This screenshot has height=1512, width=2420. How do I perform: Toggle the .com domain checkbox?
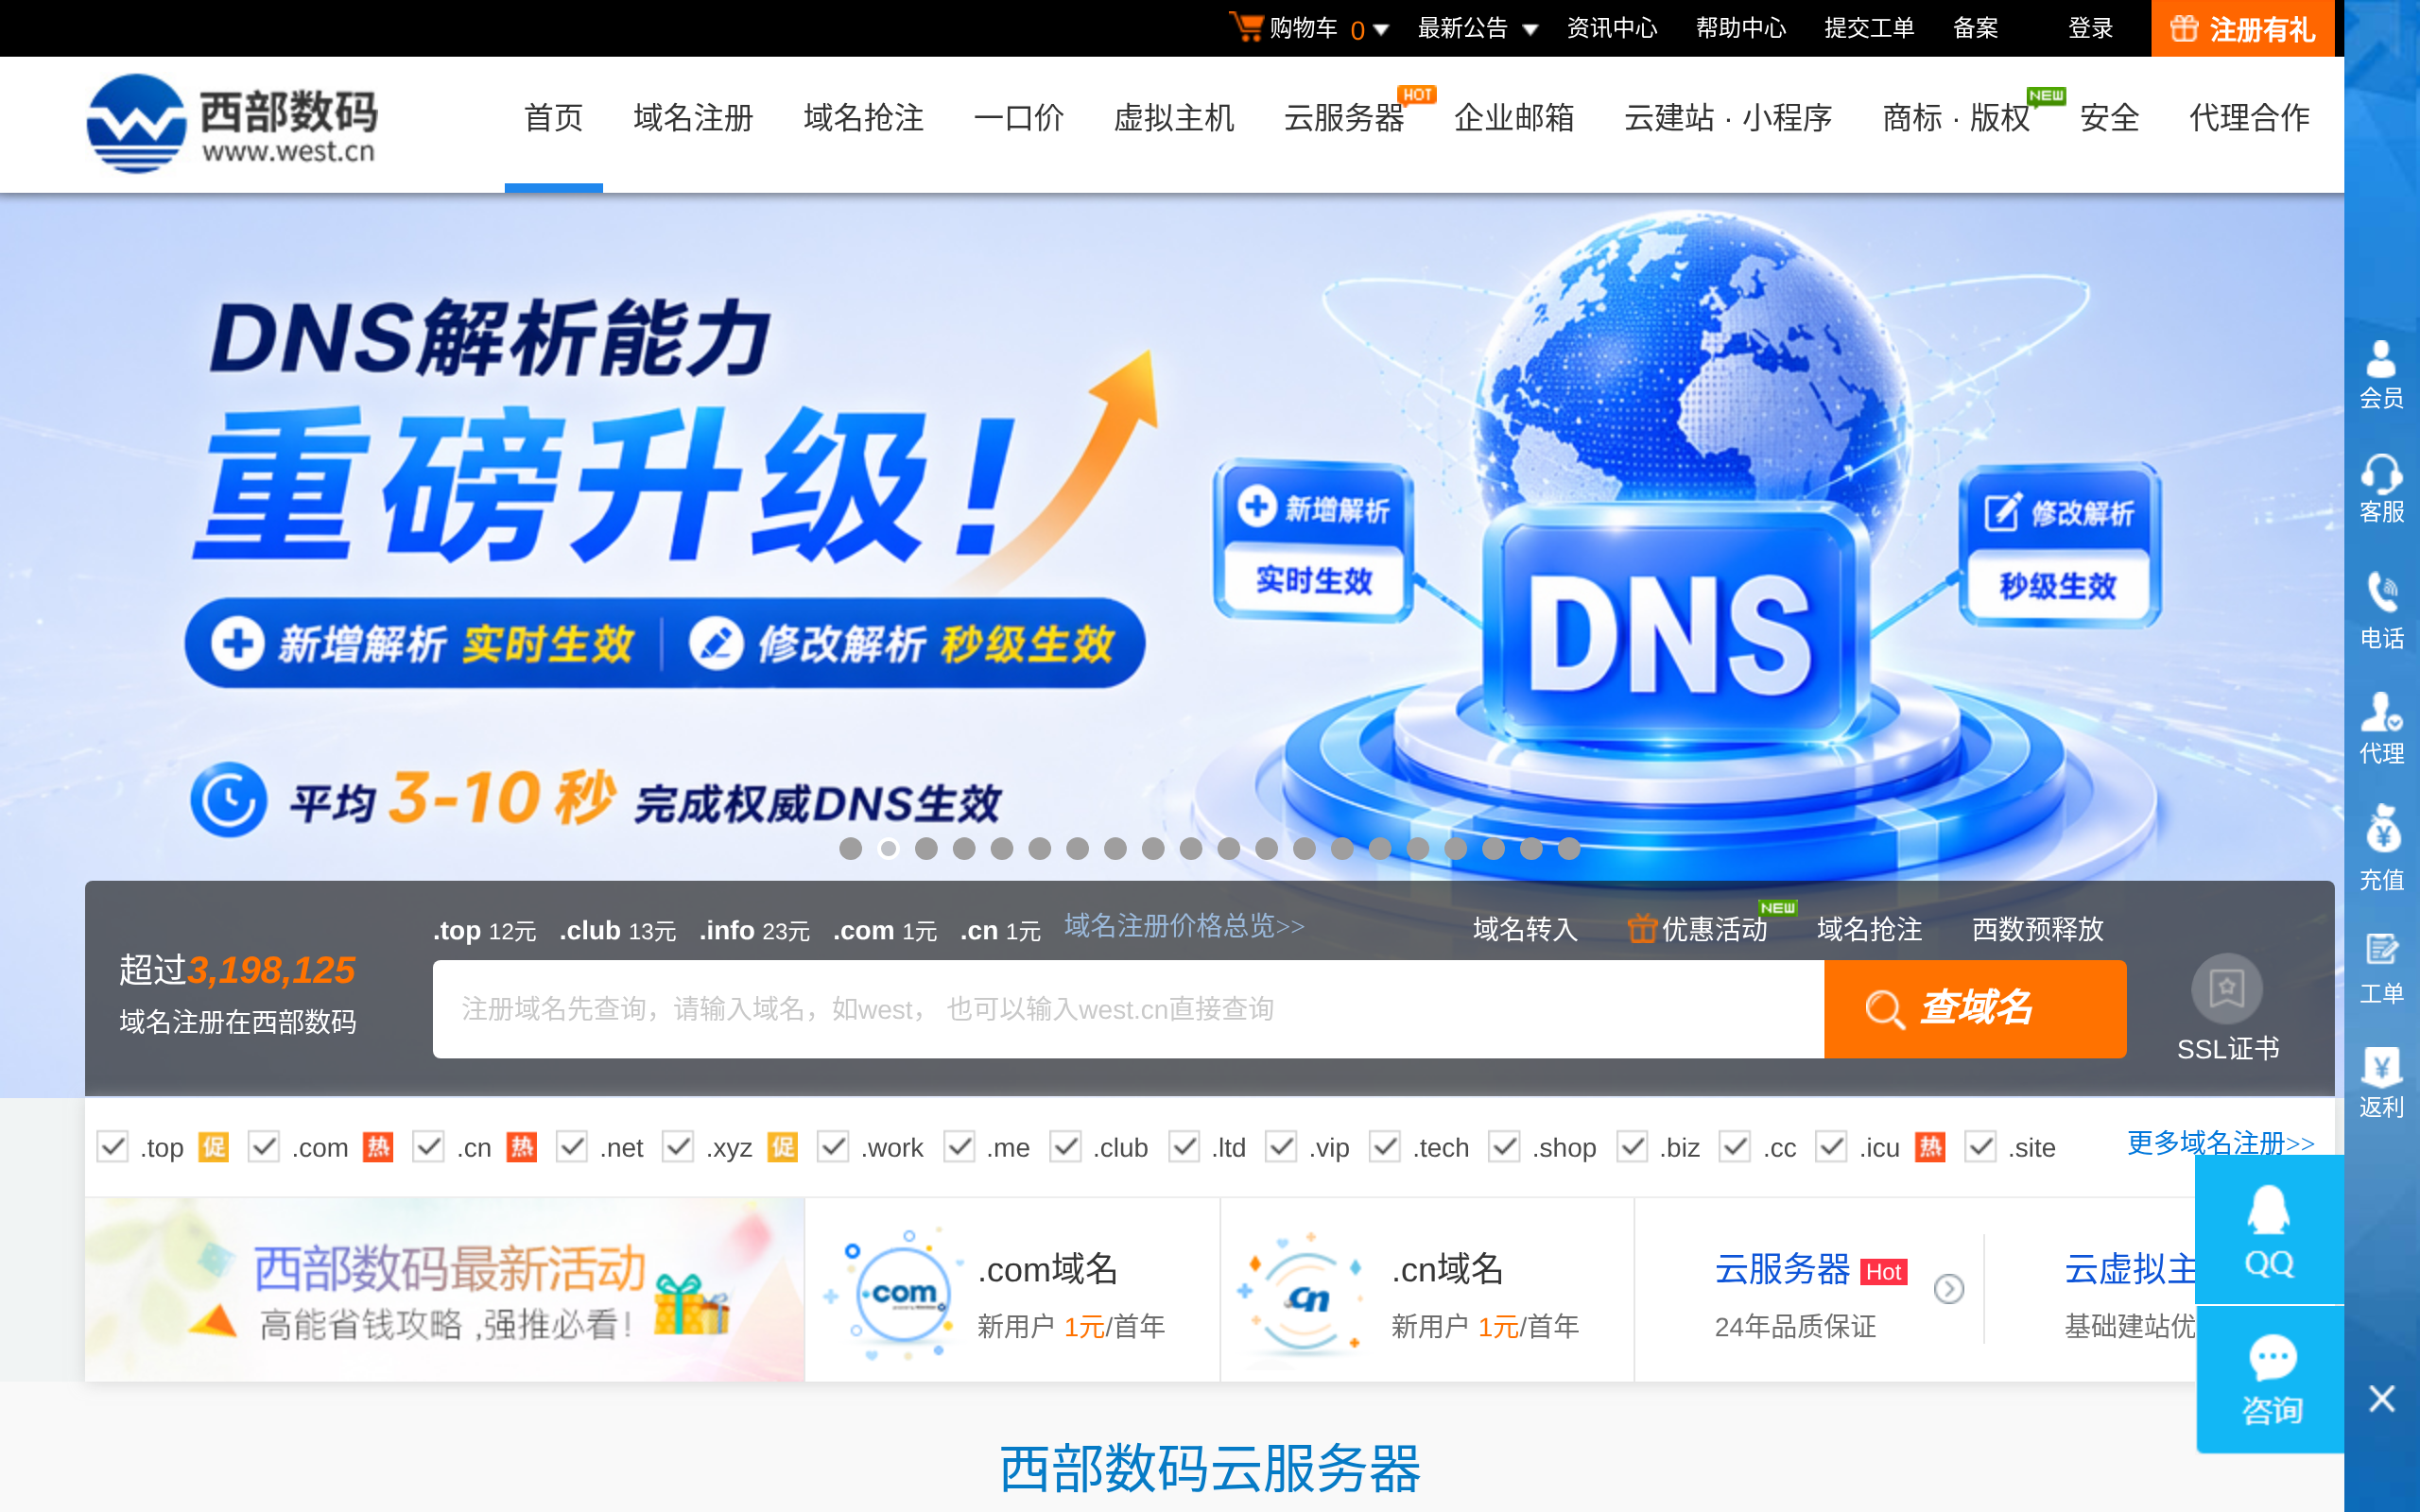point(264,1147)
